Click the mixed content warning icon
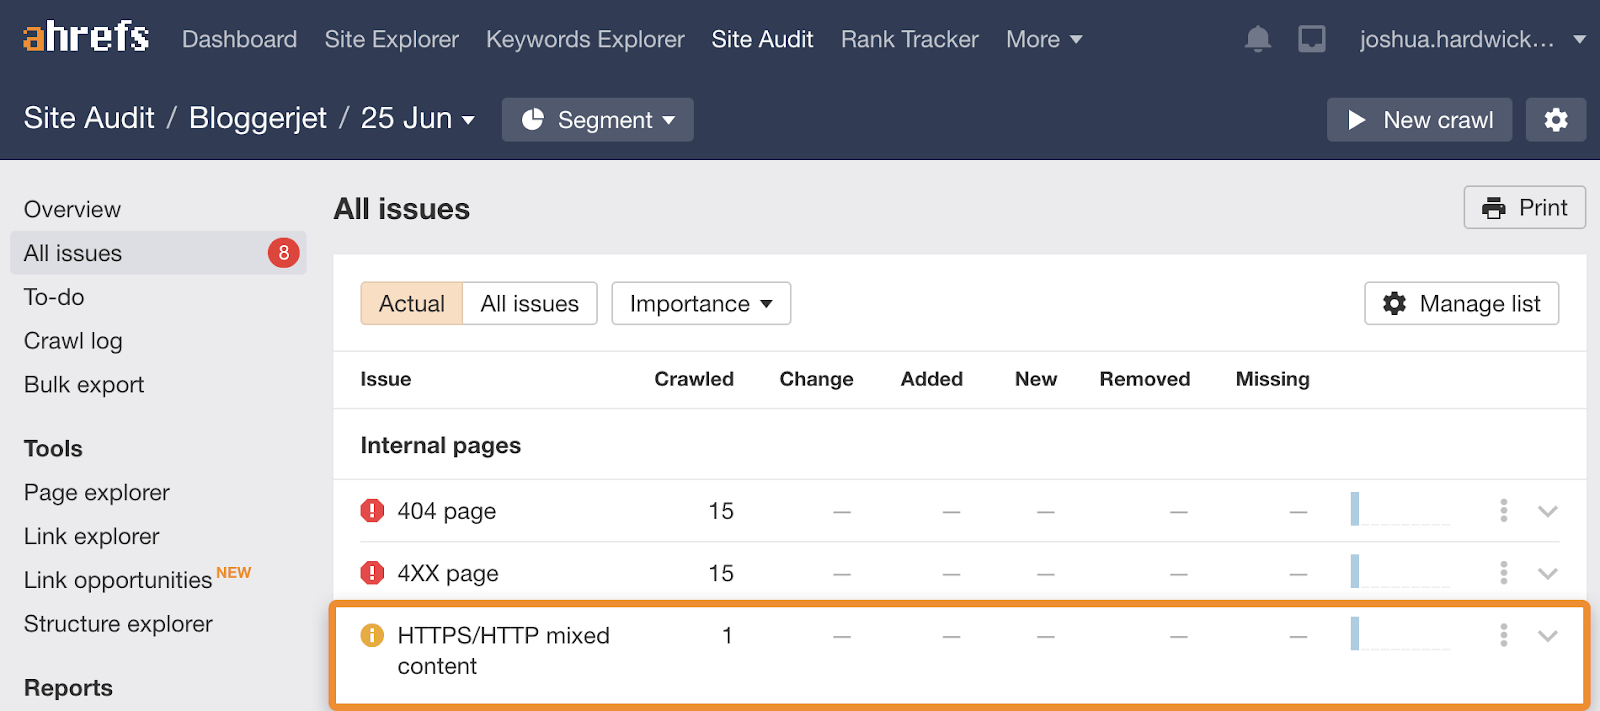This screenshot has width=1600, height=711. pyautogui.click(x=372, y=635)
